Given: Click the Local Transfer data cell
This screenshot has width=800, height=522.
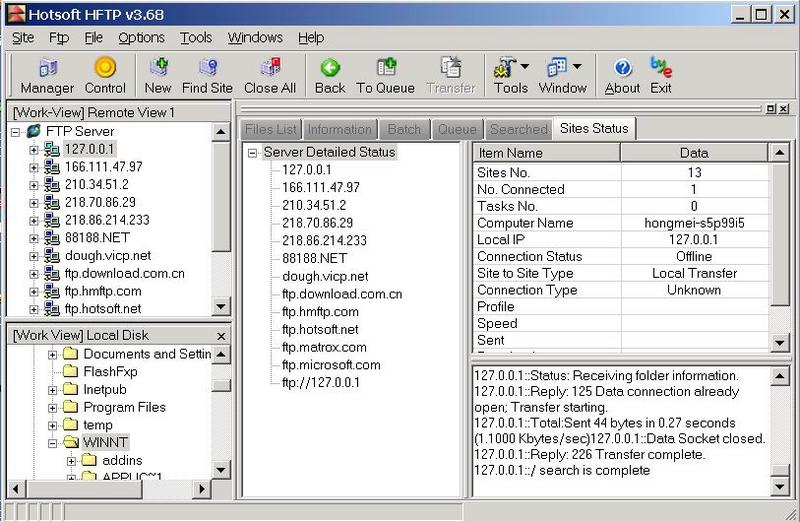Looking at the screenshot, I should (694, 273).
